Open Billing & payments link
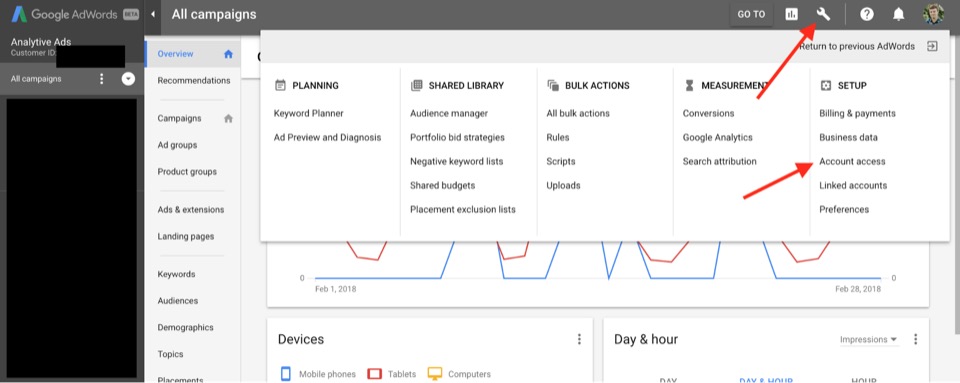Viewport: 960px width, 383px height. (857, 113)
